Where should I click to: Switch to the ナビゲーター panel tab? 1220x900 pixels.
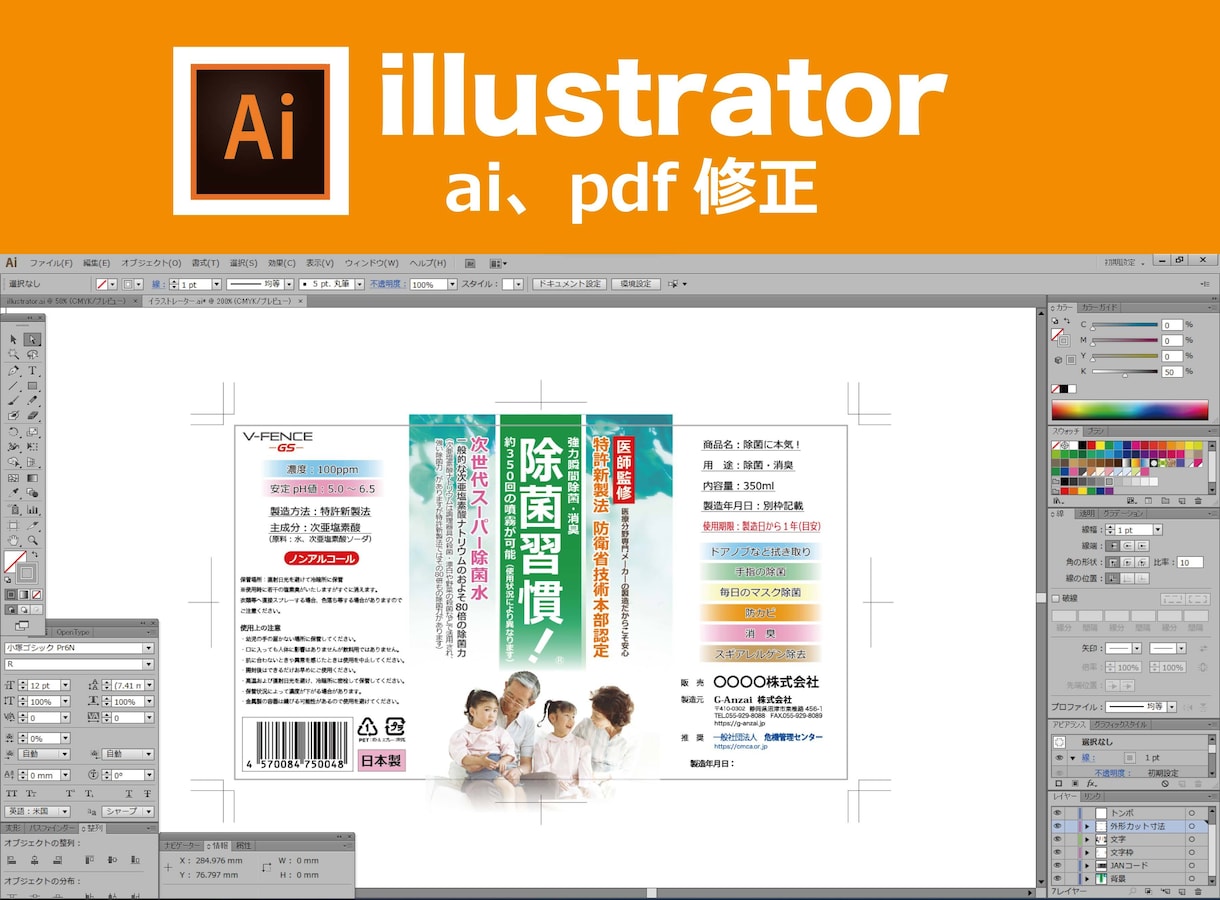182,845
